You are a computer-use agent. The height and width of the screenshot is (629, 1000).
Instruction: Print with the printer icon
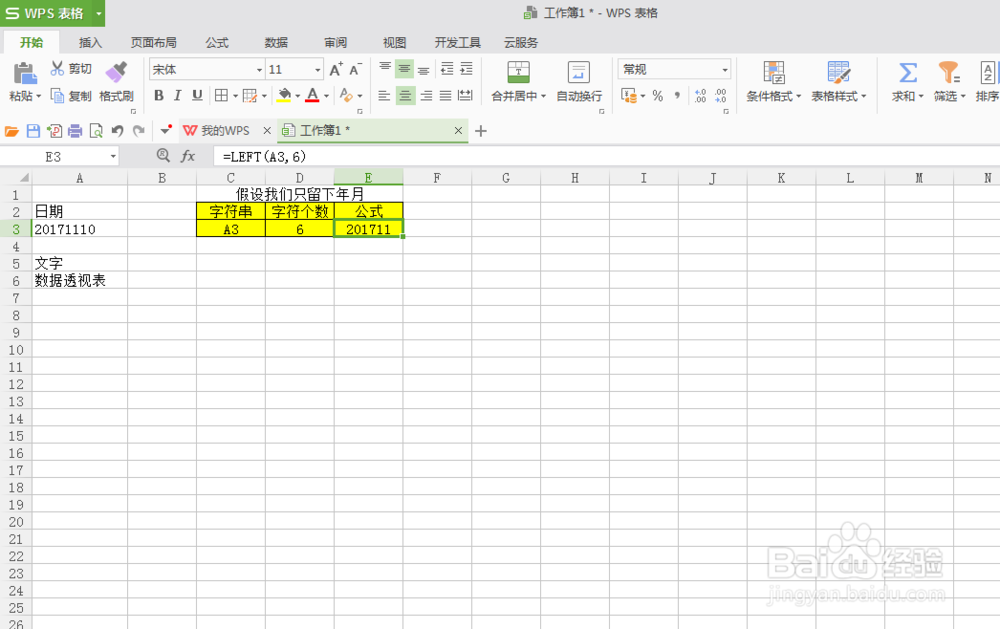[75, 131]
